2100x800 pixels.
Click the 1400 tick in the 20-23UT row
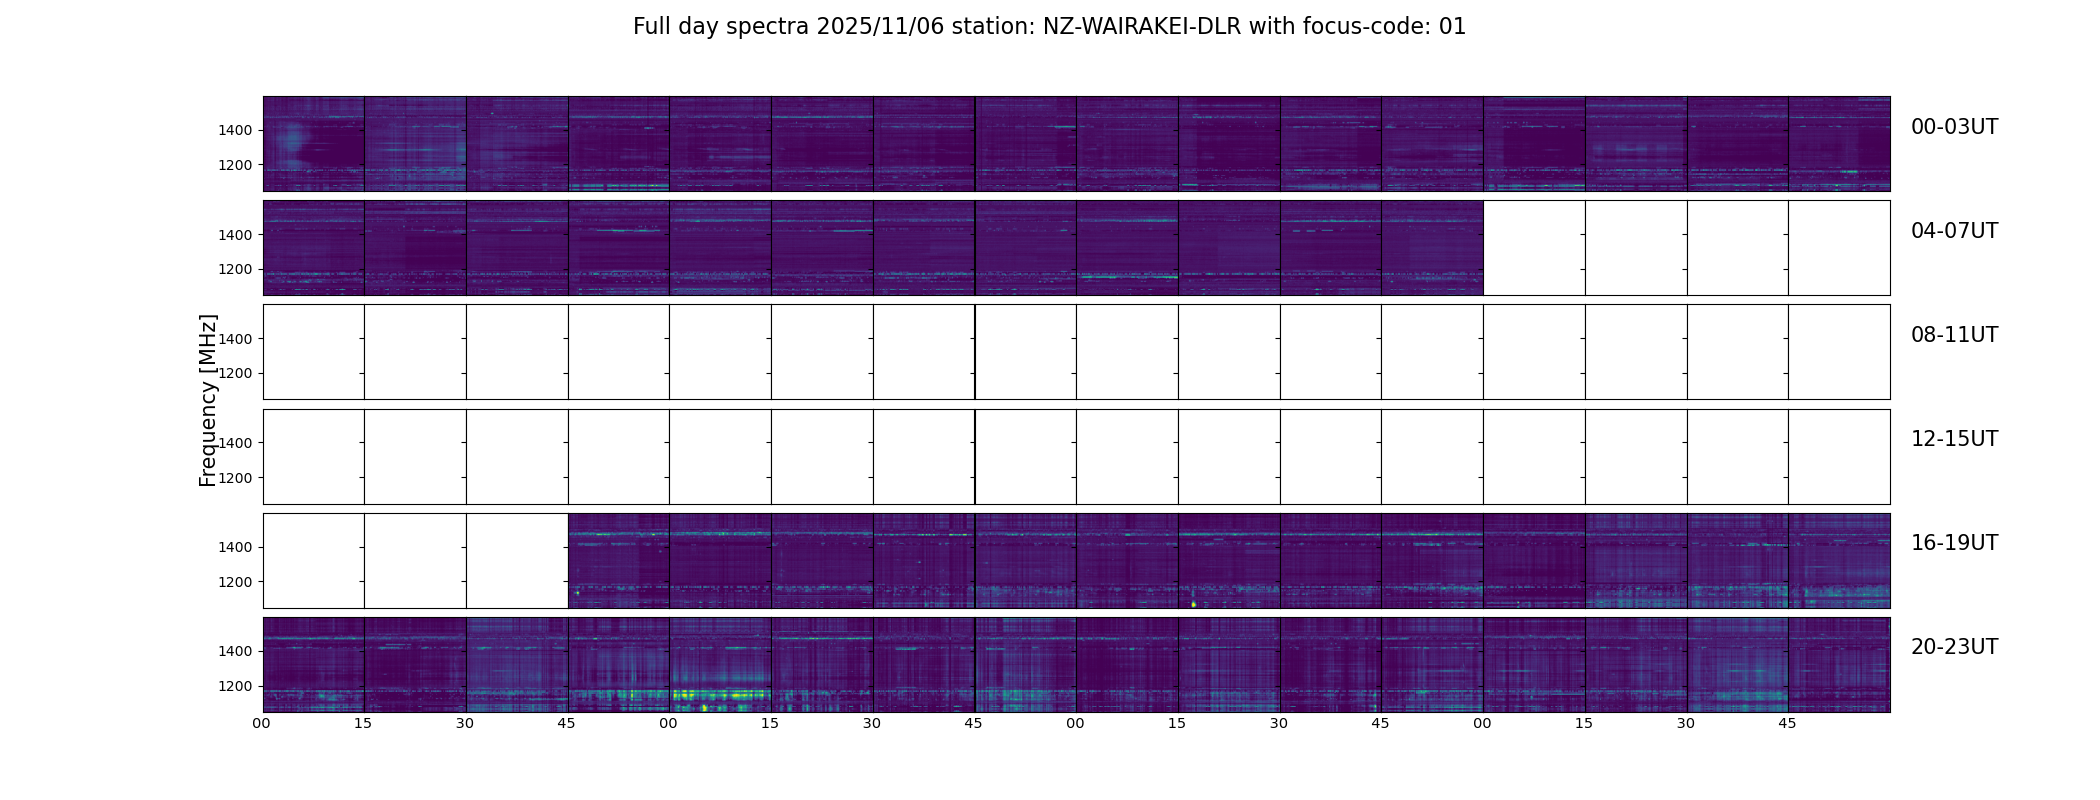(238, 651)
